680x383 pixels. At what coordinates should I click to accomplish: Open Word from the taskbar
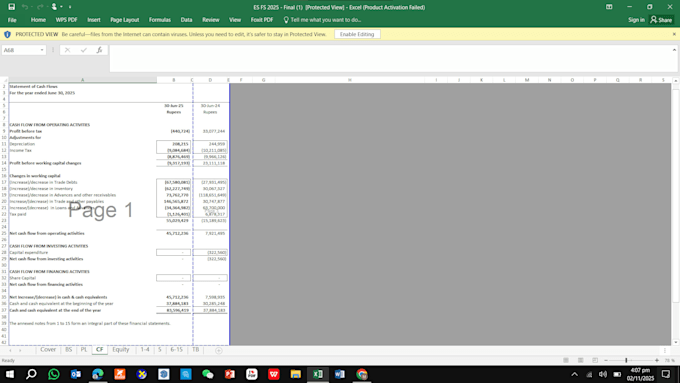tap(340, 374)
